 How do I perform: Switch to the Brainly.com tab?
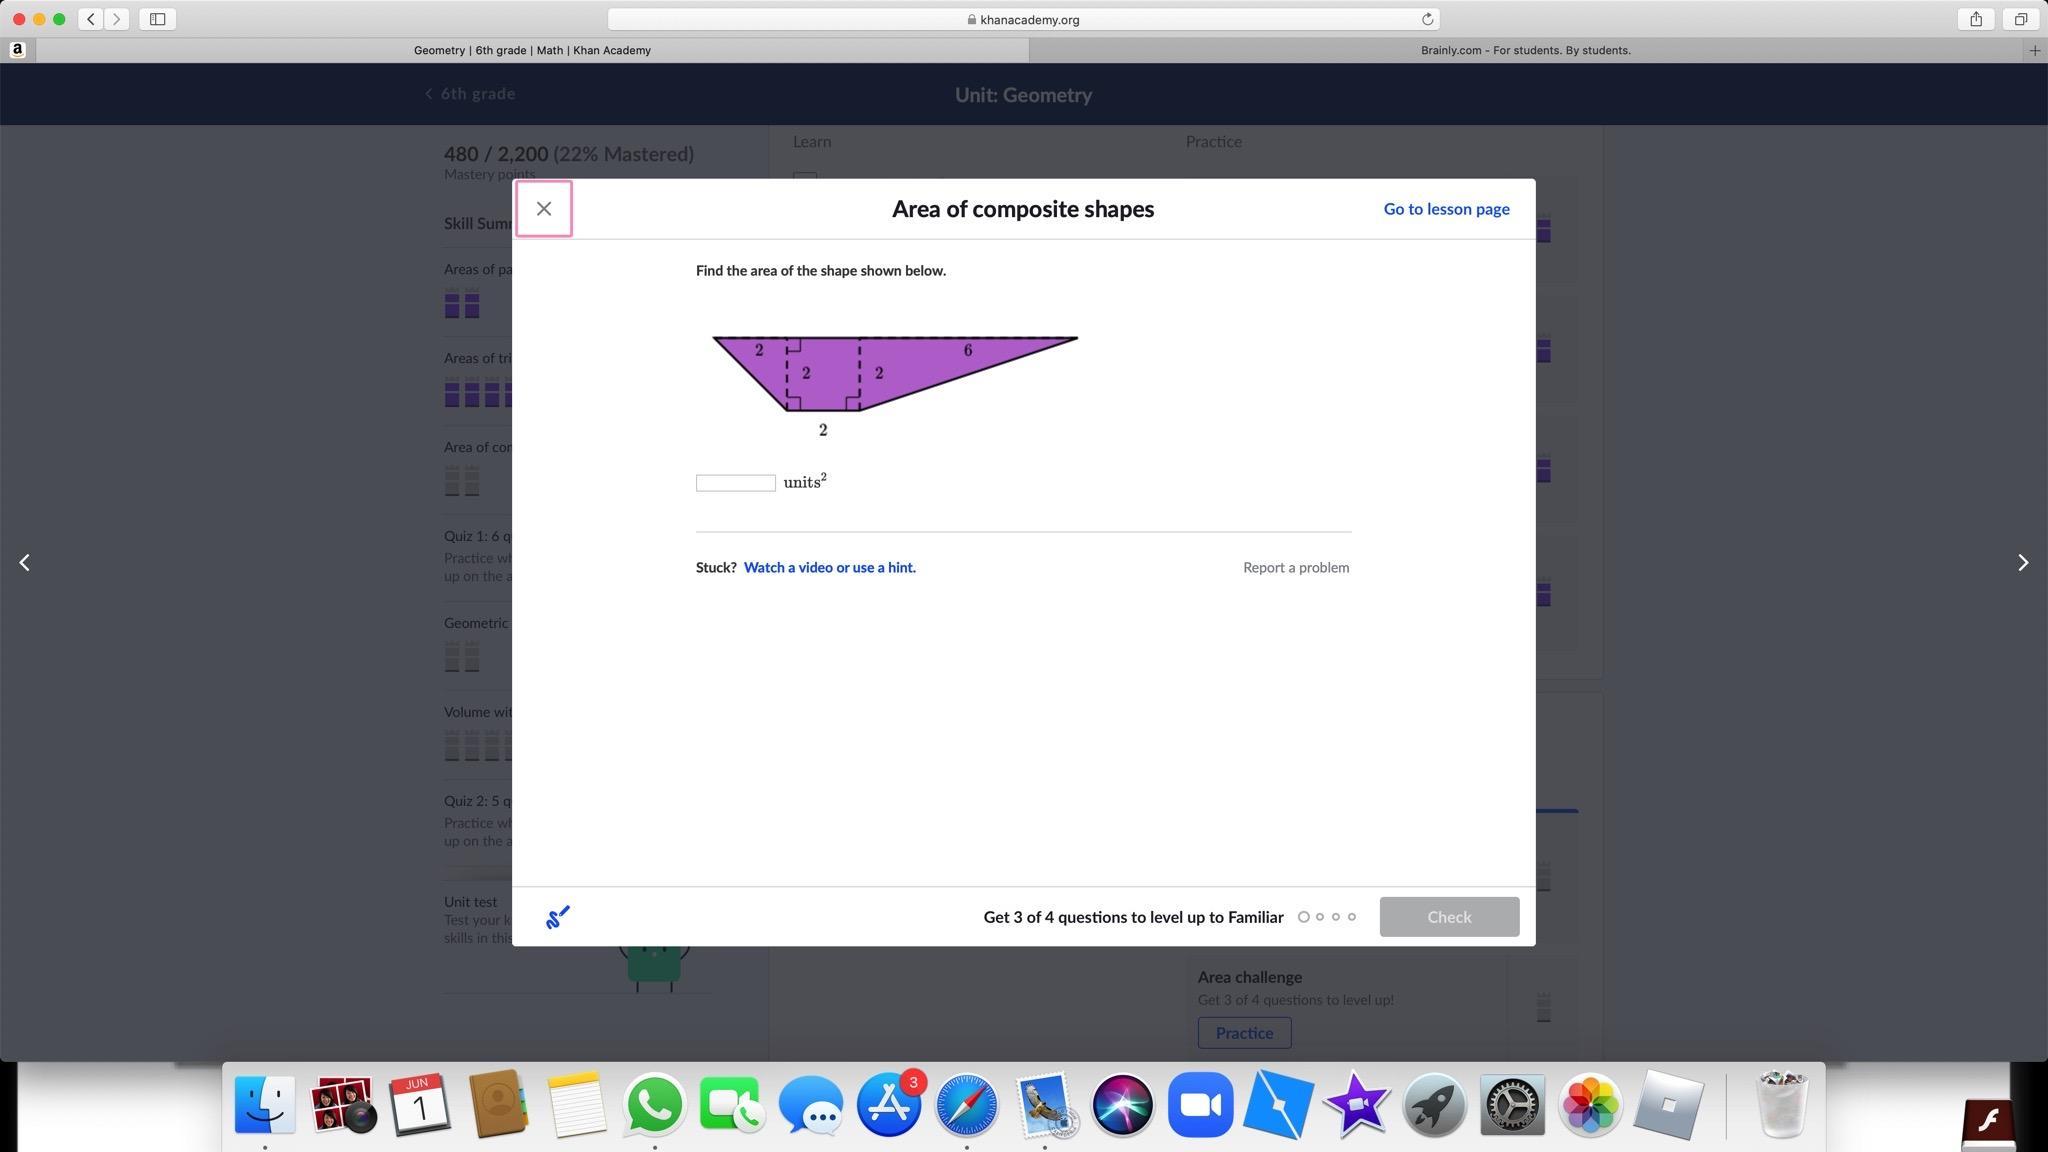1525,50
